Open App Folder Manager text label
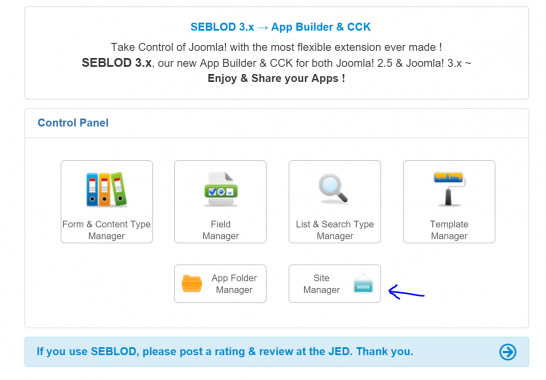Viewport: 546px width, 380px height. 234,284
